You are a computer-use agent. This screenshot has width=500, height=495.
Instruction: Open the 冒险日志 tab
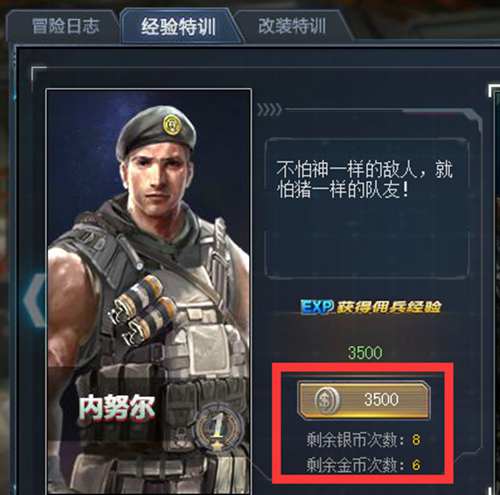[x=63, y=27]
